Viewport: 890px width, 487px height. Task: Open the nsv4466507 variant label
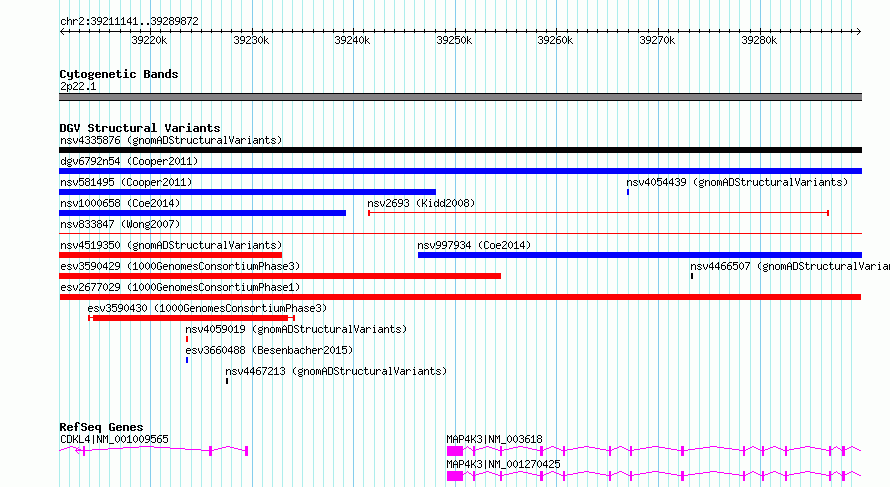coord(790,266)
